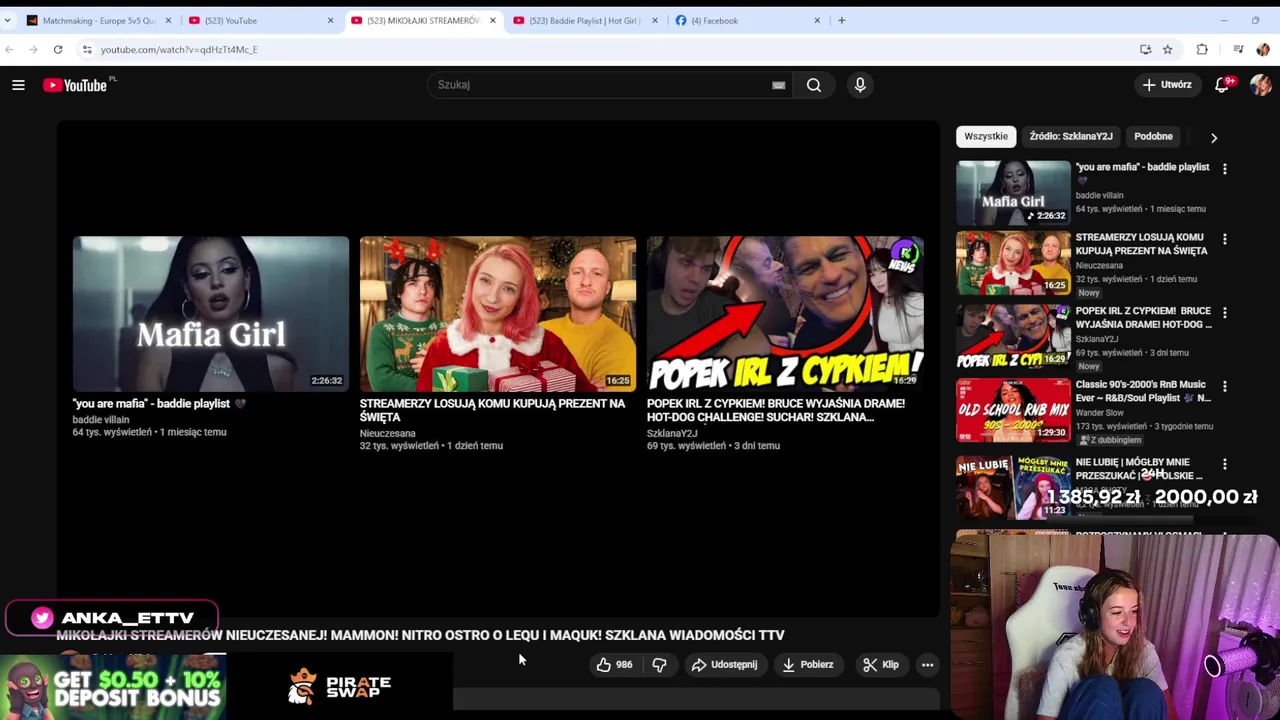Open the SzklanaY2J channel link on the POPEK IRL card
Screen dimensions: 1280x720
point(672,434)
